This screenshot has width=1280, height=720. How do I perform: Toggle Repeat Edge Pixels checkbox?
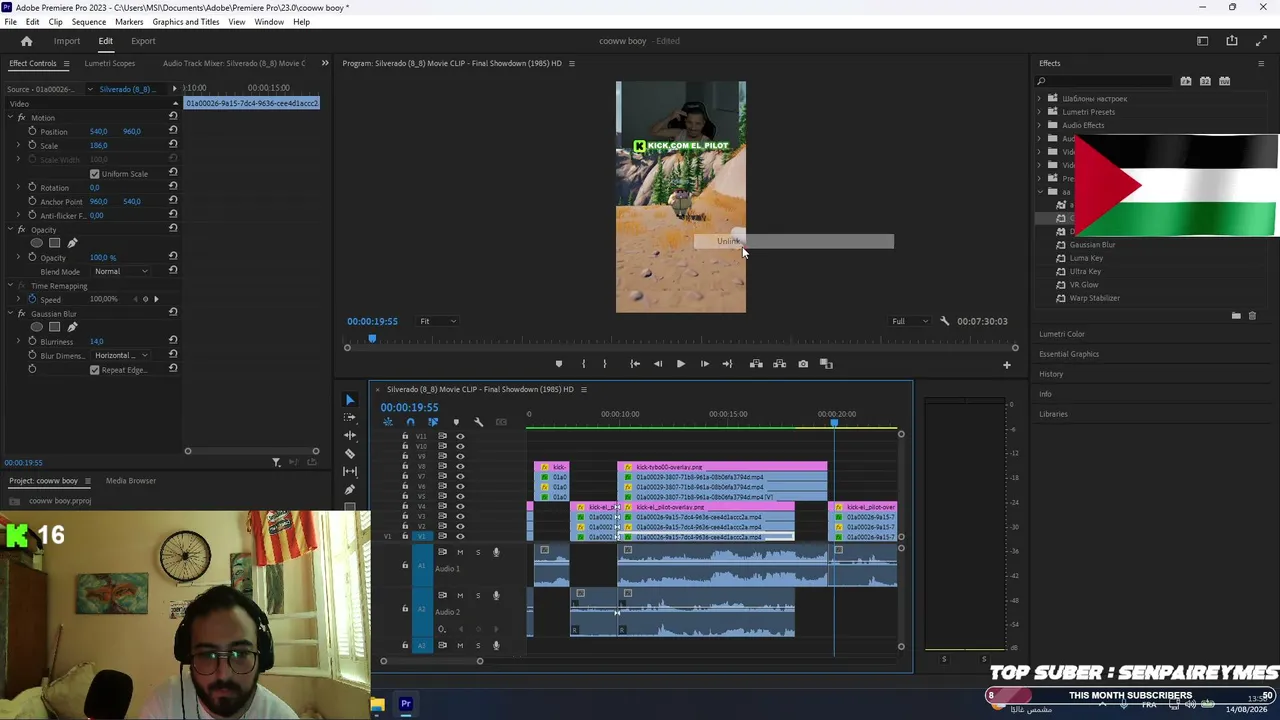(x=95, y=370)
